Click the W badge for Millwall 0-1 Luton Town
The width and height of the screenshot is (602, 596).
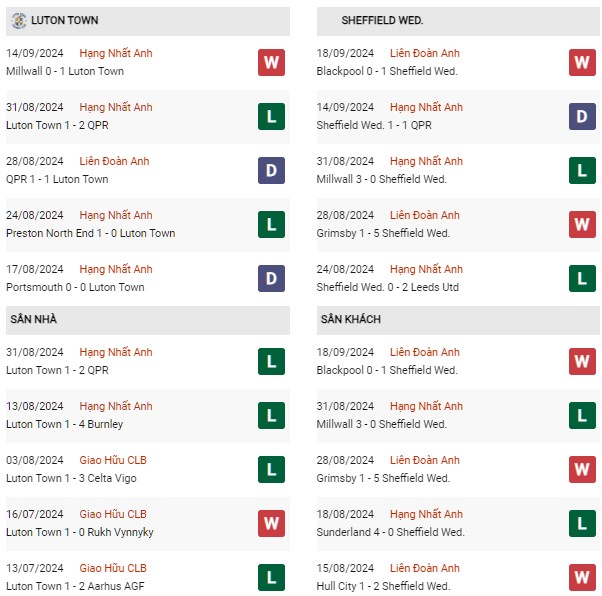(x=271, y=62)
